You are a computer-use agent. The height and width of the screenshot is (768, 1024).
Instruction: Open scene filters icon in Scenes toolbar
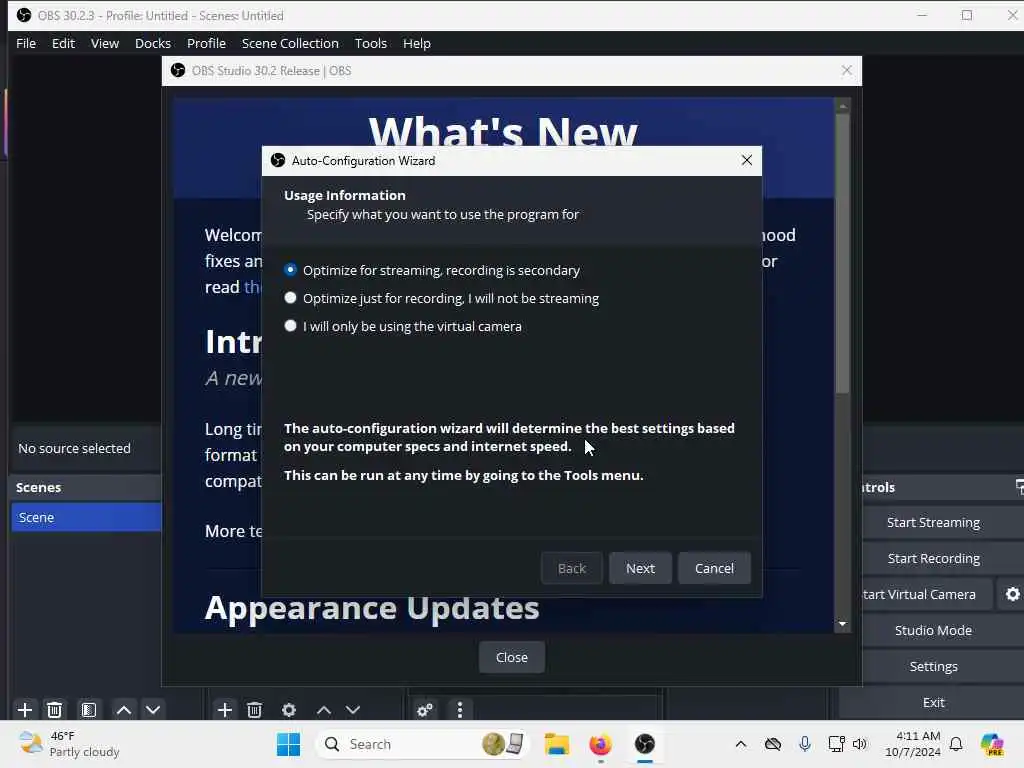[x=89, y=709]
